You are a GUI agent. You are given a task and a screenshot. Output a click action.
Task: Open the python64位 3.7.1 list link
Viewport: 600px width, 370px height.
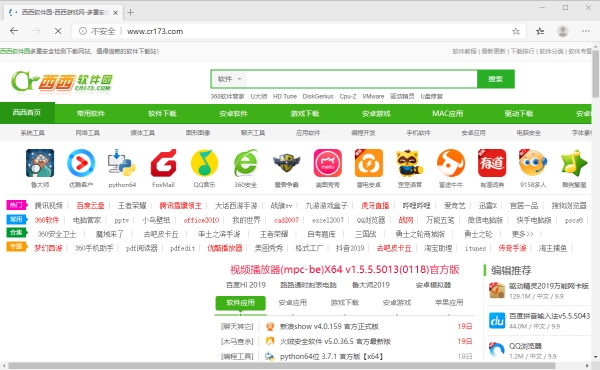click(x=331, y=357)
